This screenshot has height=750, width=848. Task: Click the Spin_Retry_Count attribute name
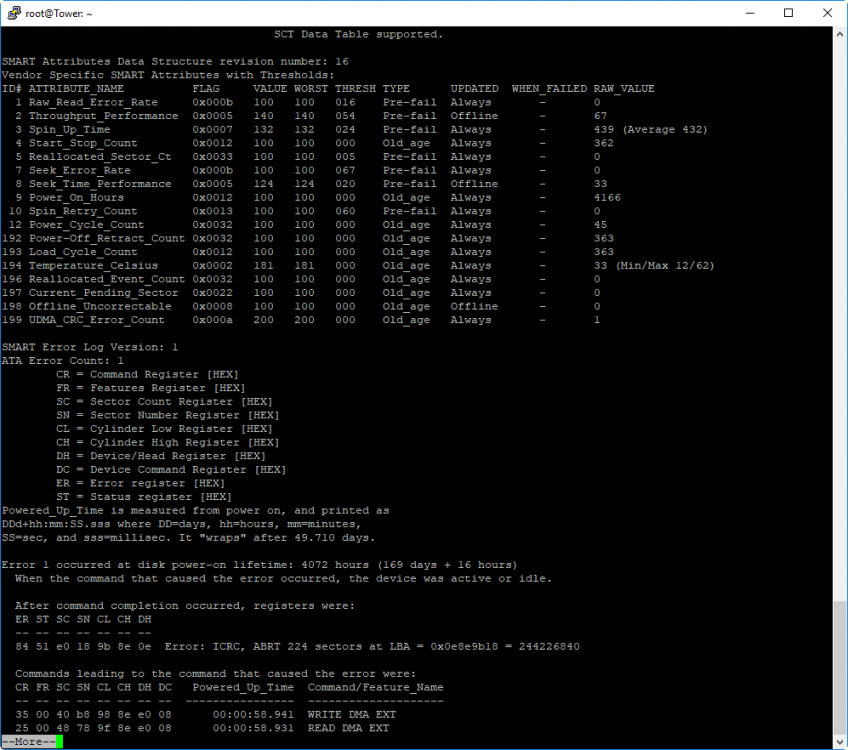pos(83,211)
